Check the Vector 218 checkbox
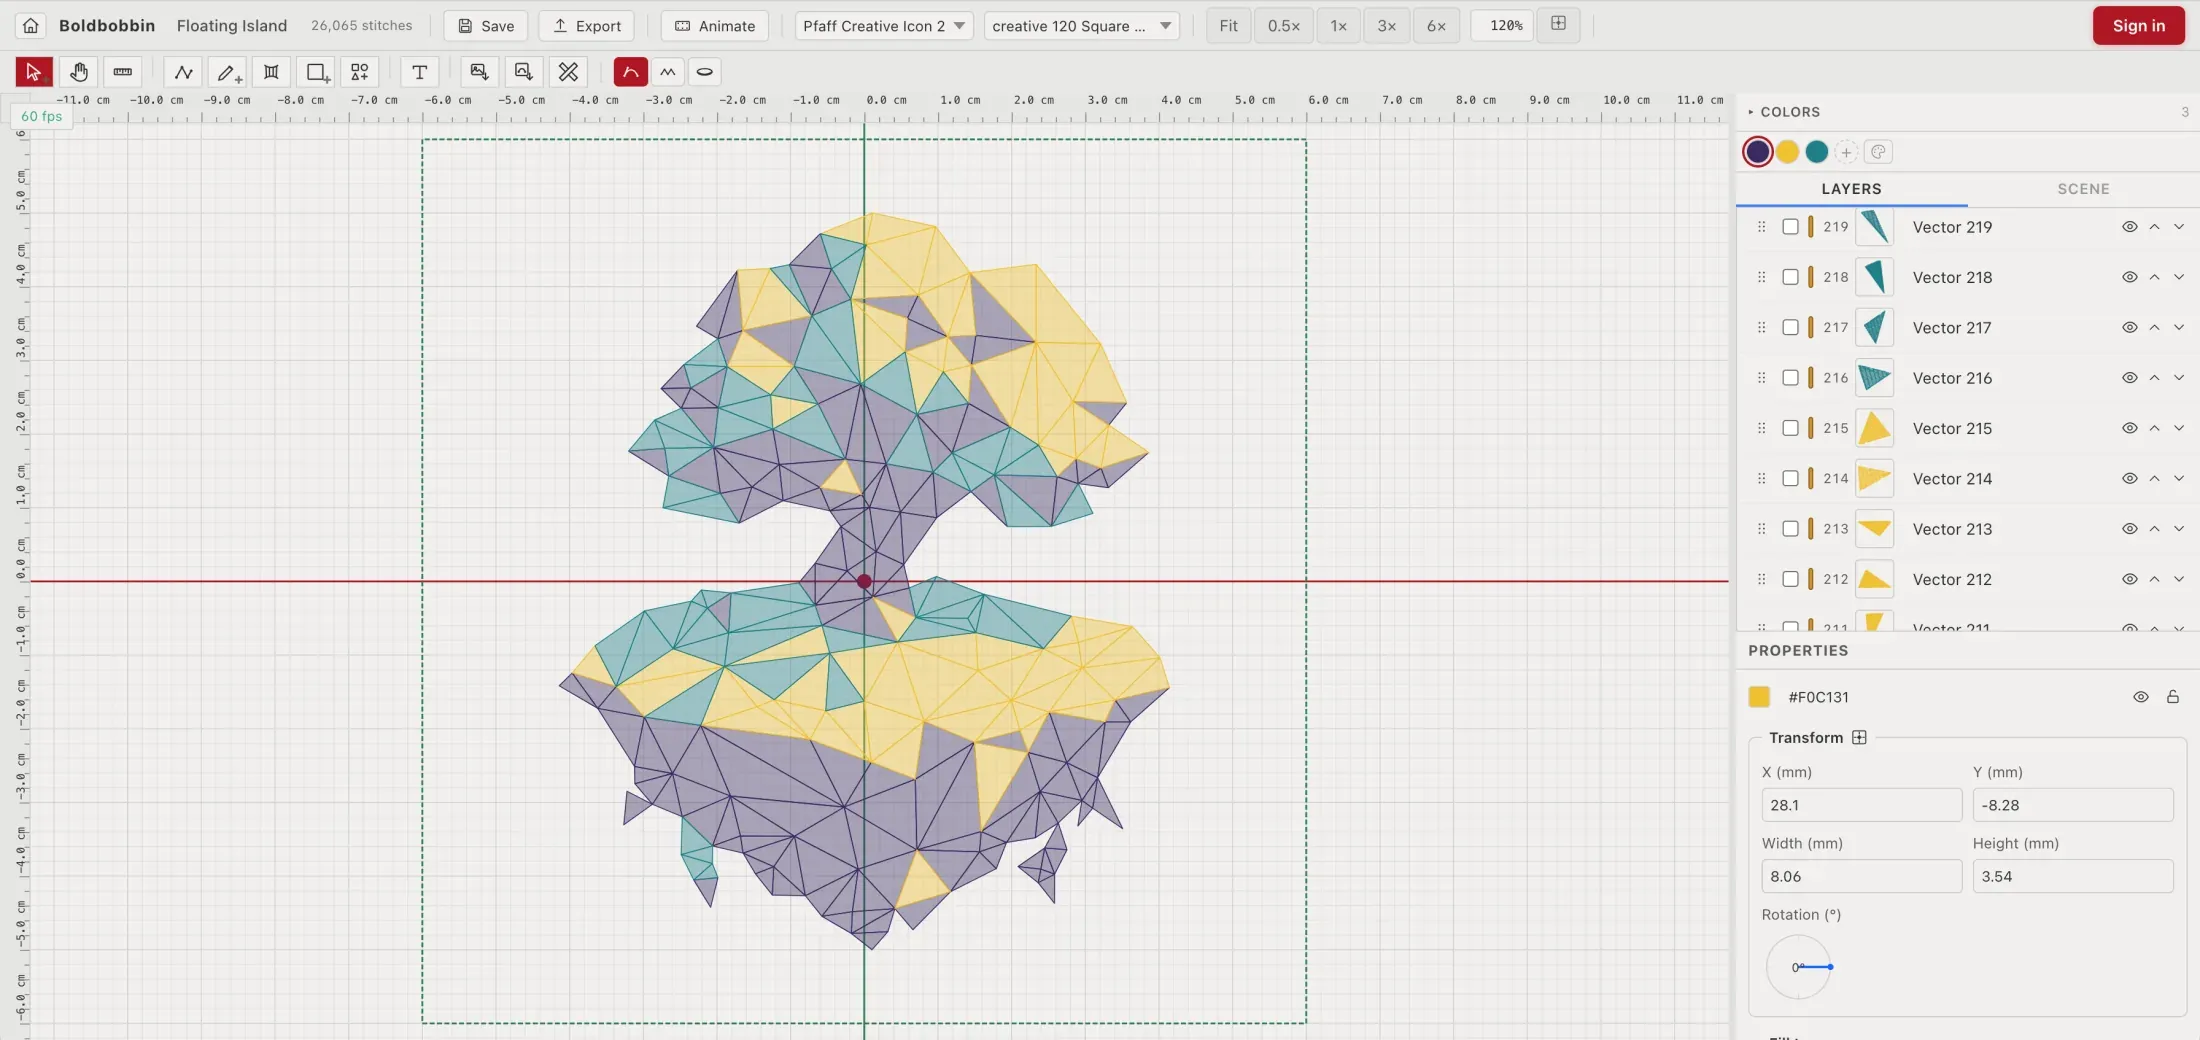Viewport: 2200px width, 1040px height. 1791,277
